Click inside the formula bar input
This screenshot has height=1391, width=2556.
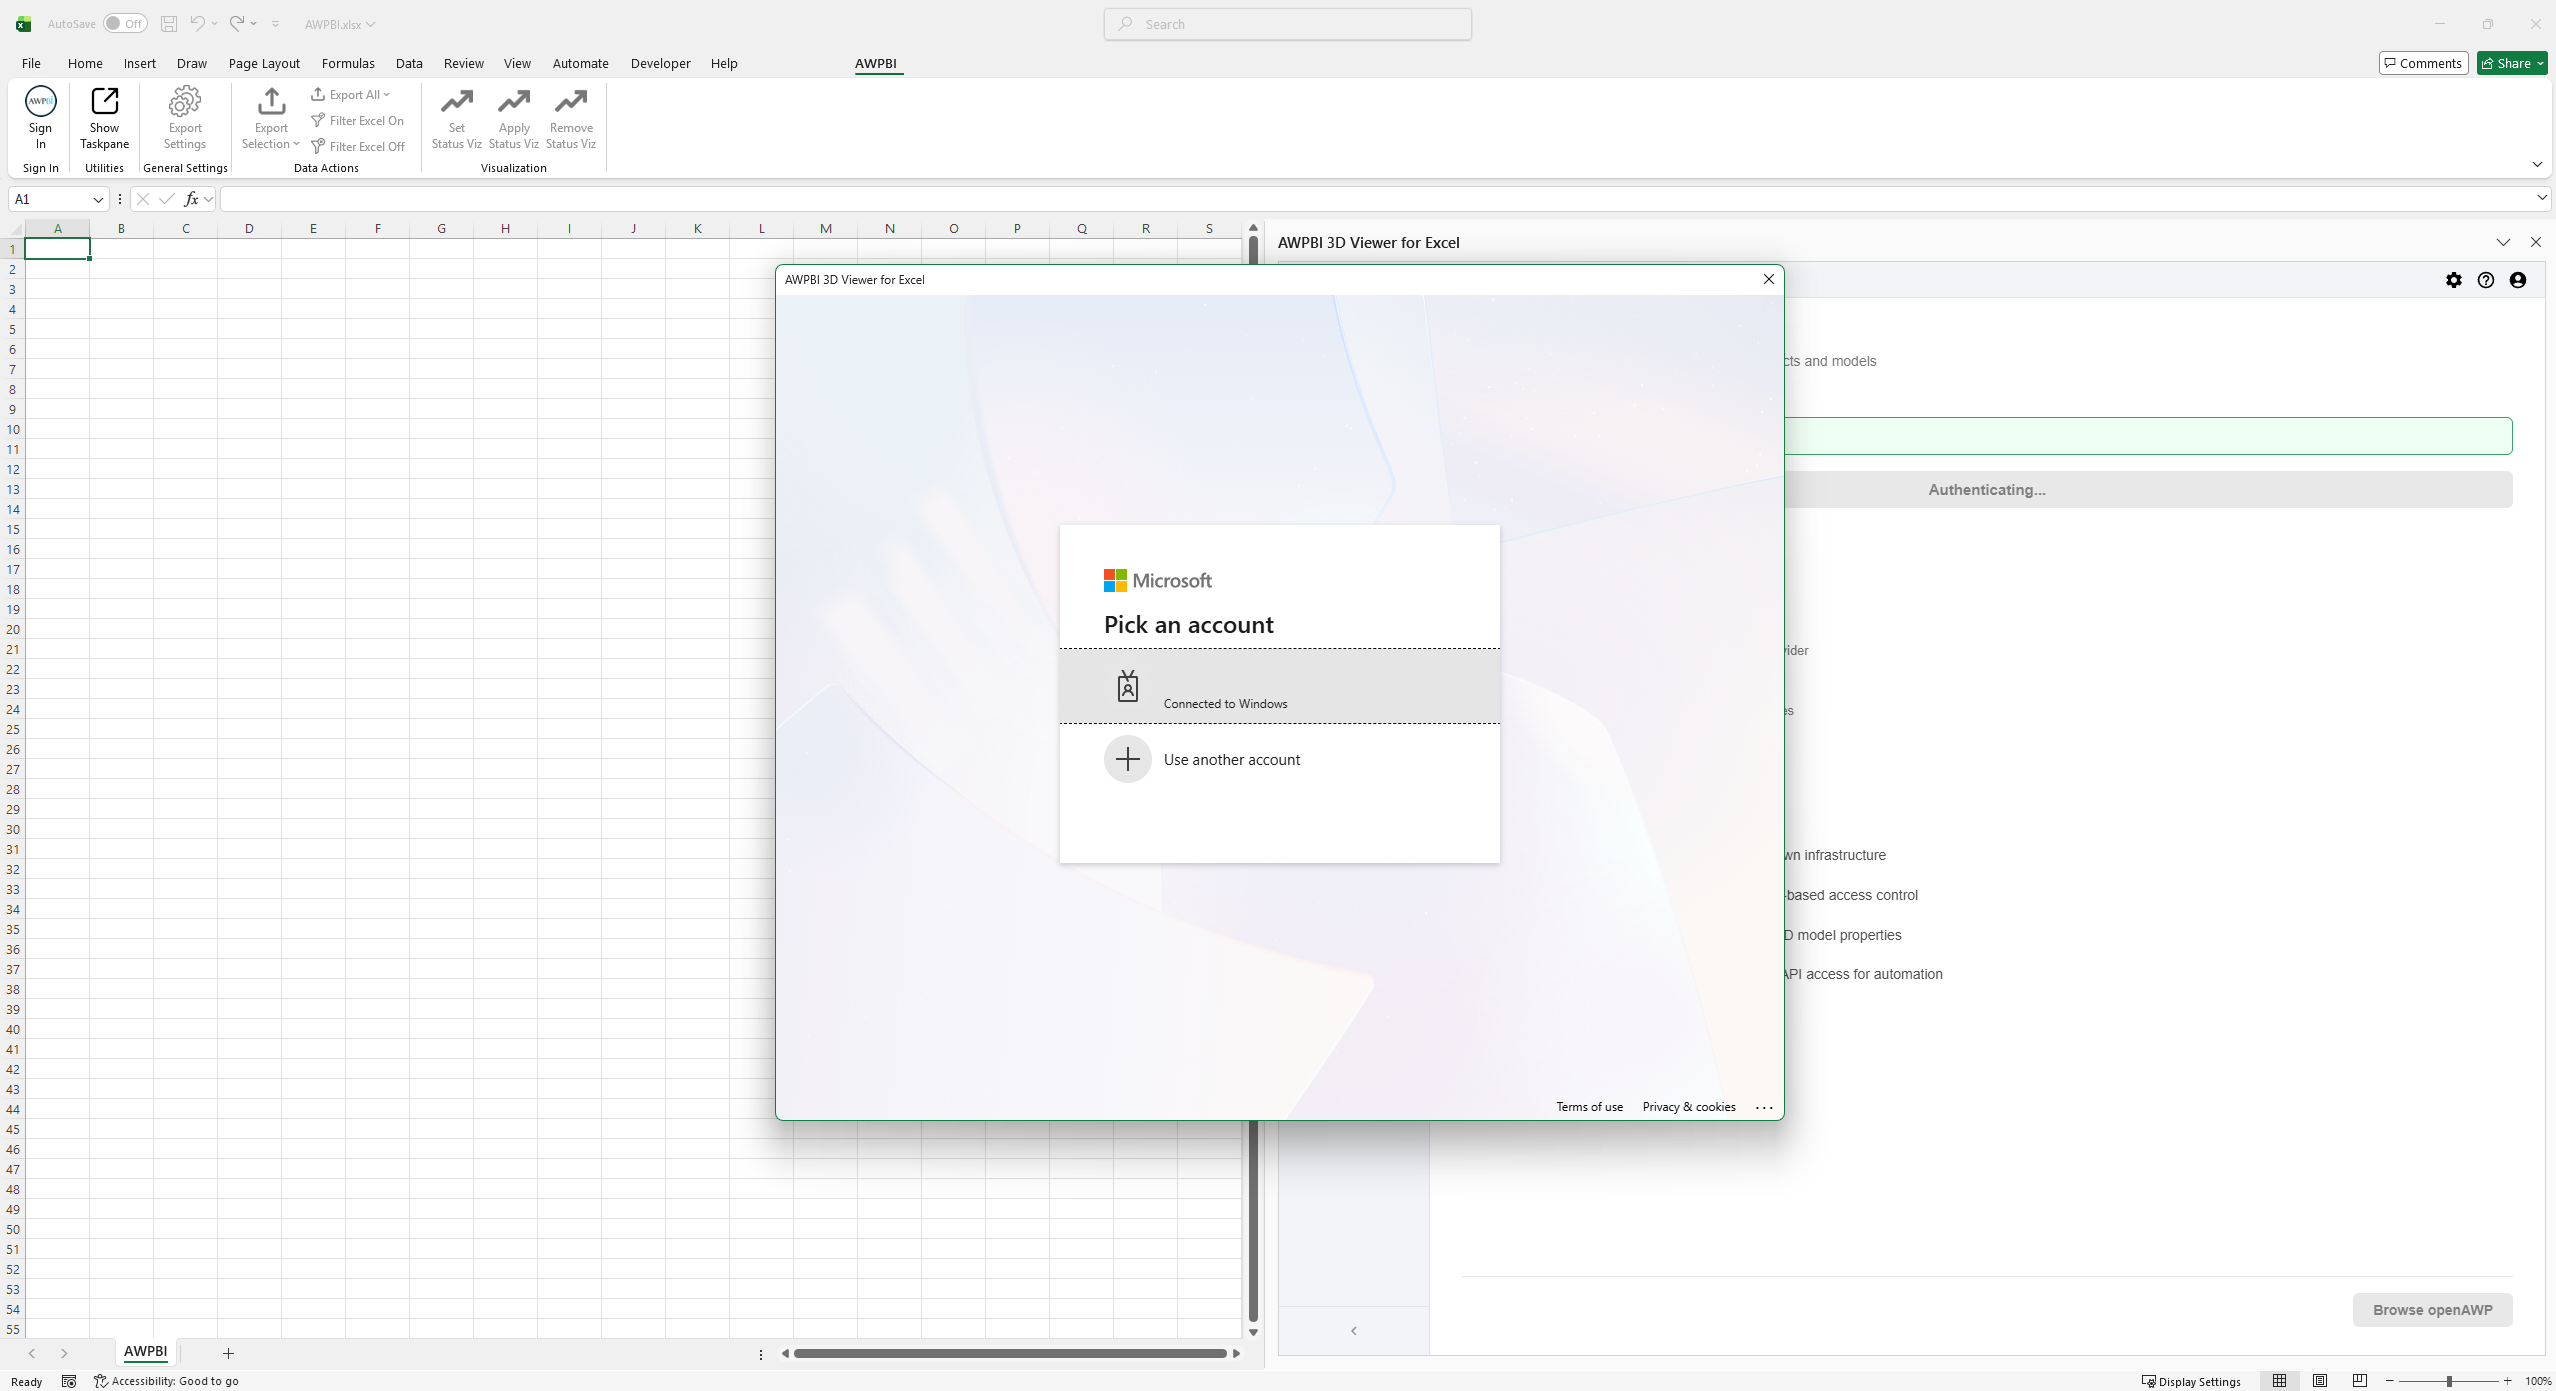[1376, 199]
